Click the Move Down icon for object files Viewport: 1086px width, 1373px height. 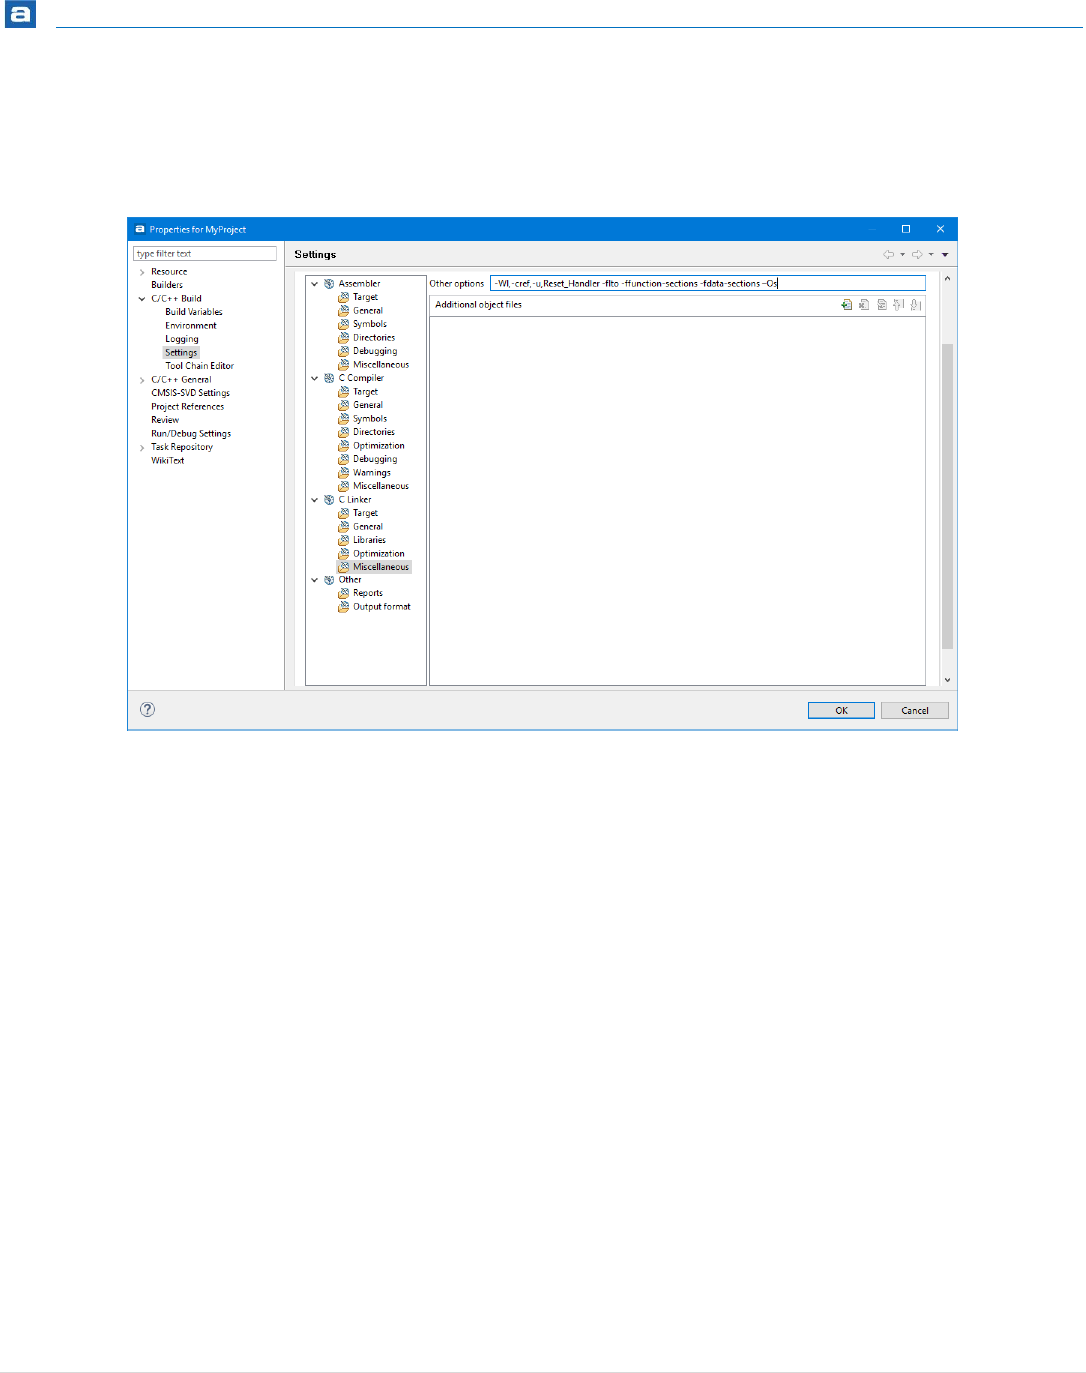point(915,305)
